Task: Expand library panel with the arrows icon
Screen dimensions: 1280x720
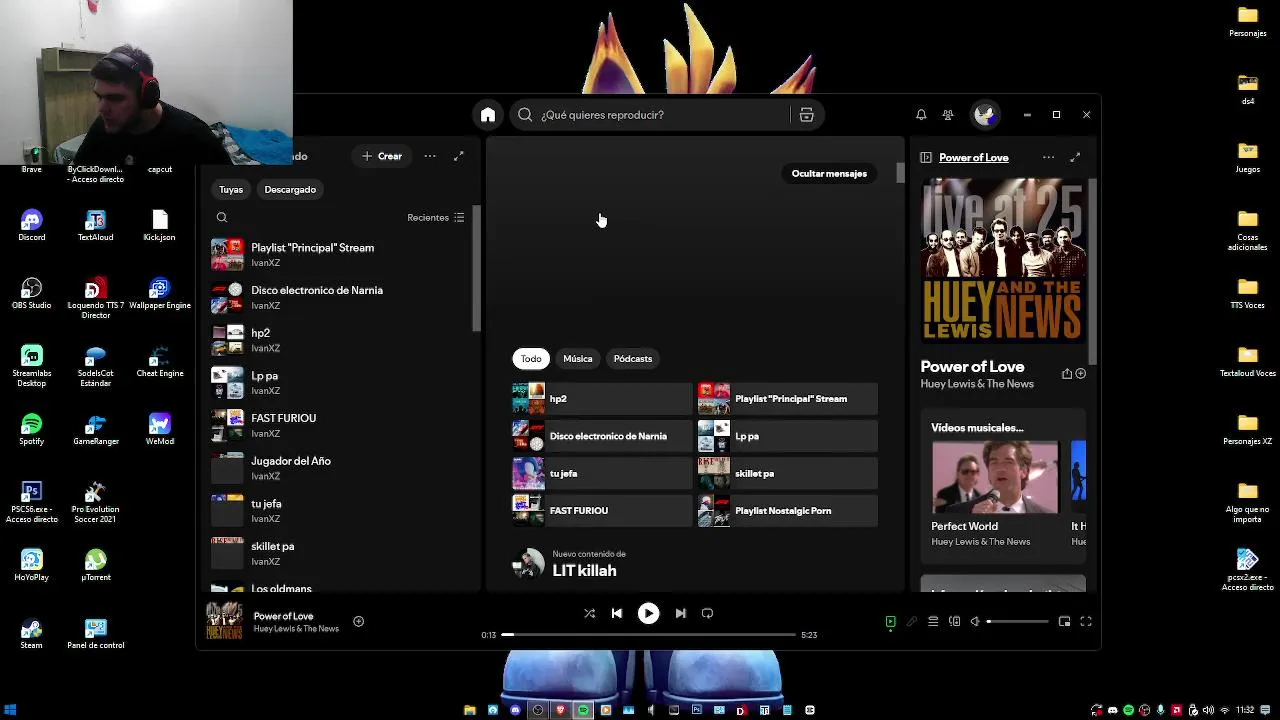Action: [458, 156]
